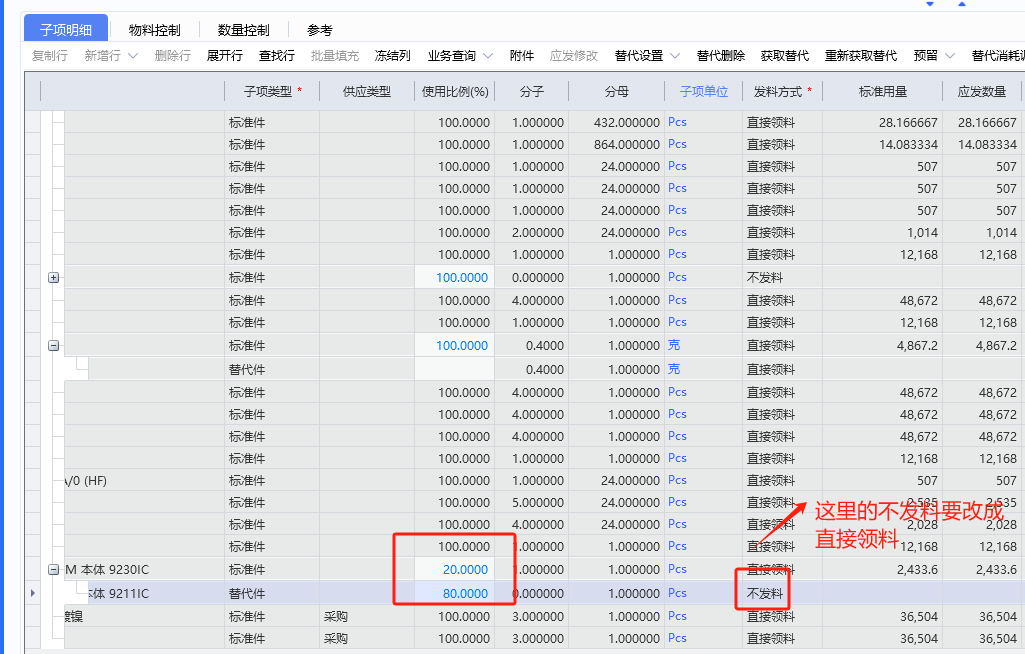
Task: Expand the 业务查询 dropdown chevron
Action: [x=488, y=56]
